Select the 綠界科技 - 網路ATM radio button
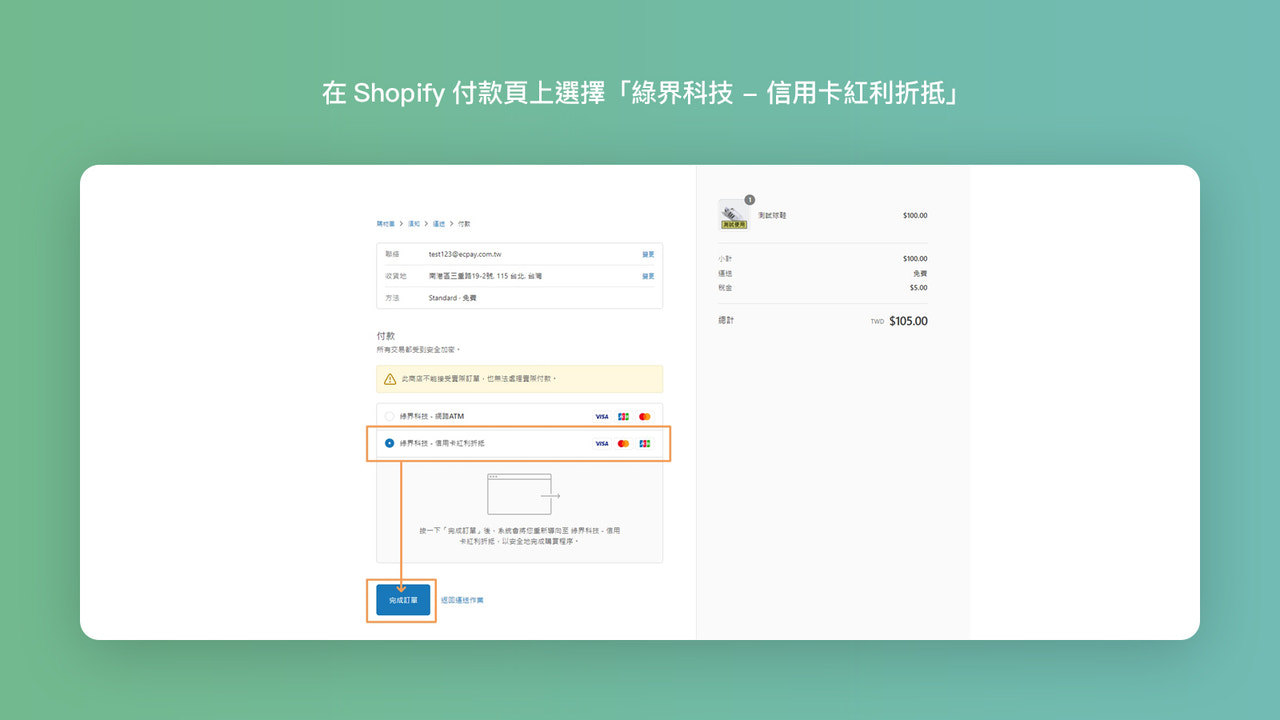Image resolution: width=1280 pixels, height=720 pixels. (389, 416)
